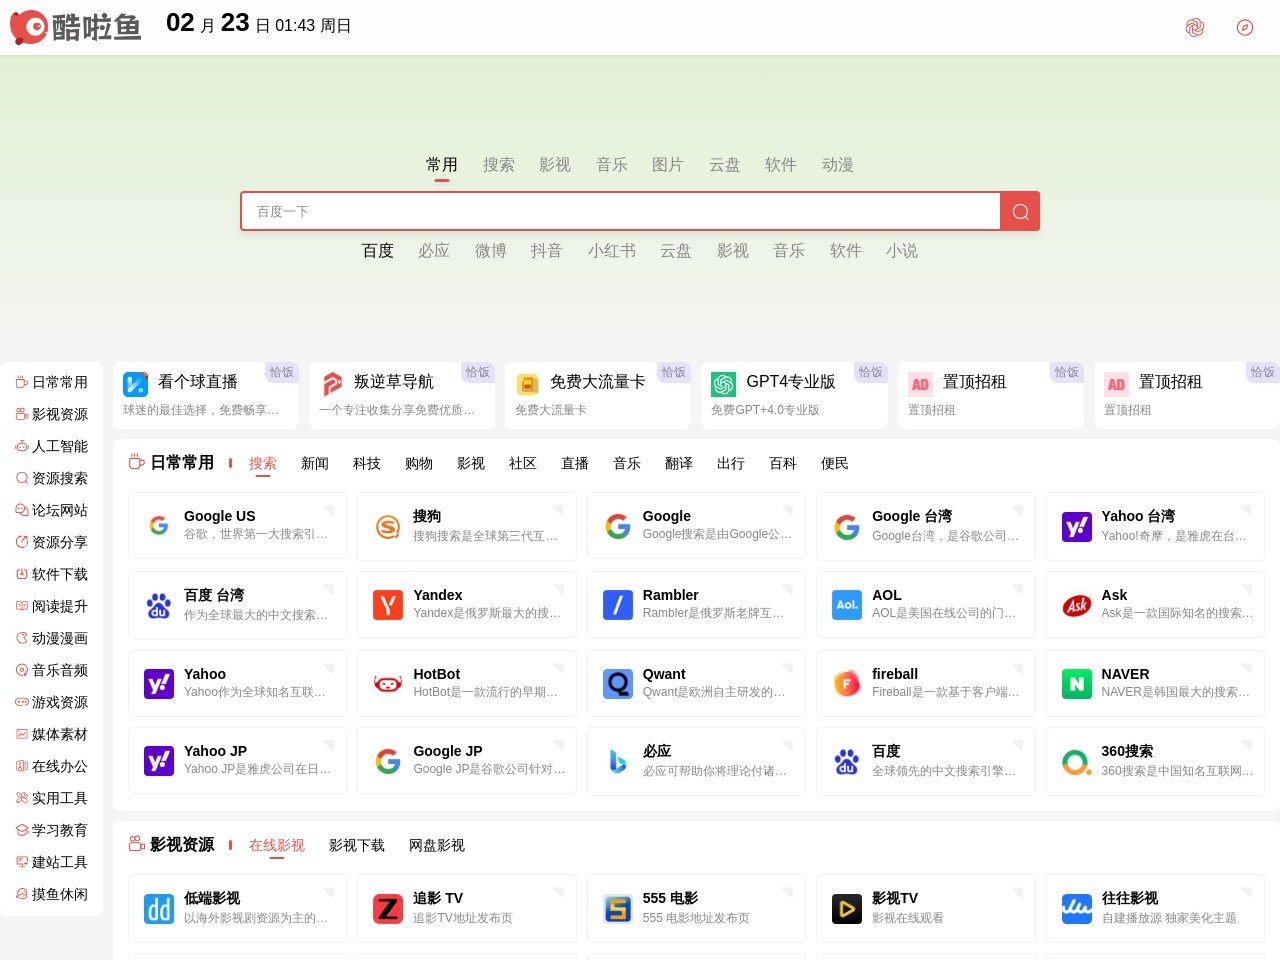Go to 动漫漫画 in the sidebar
1280x960 pixels.
[52, 638]
